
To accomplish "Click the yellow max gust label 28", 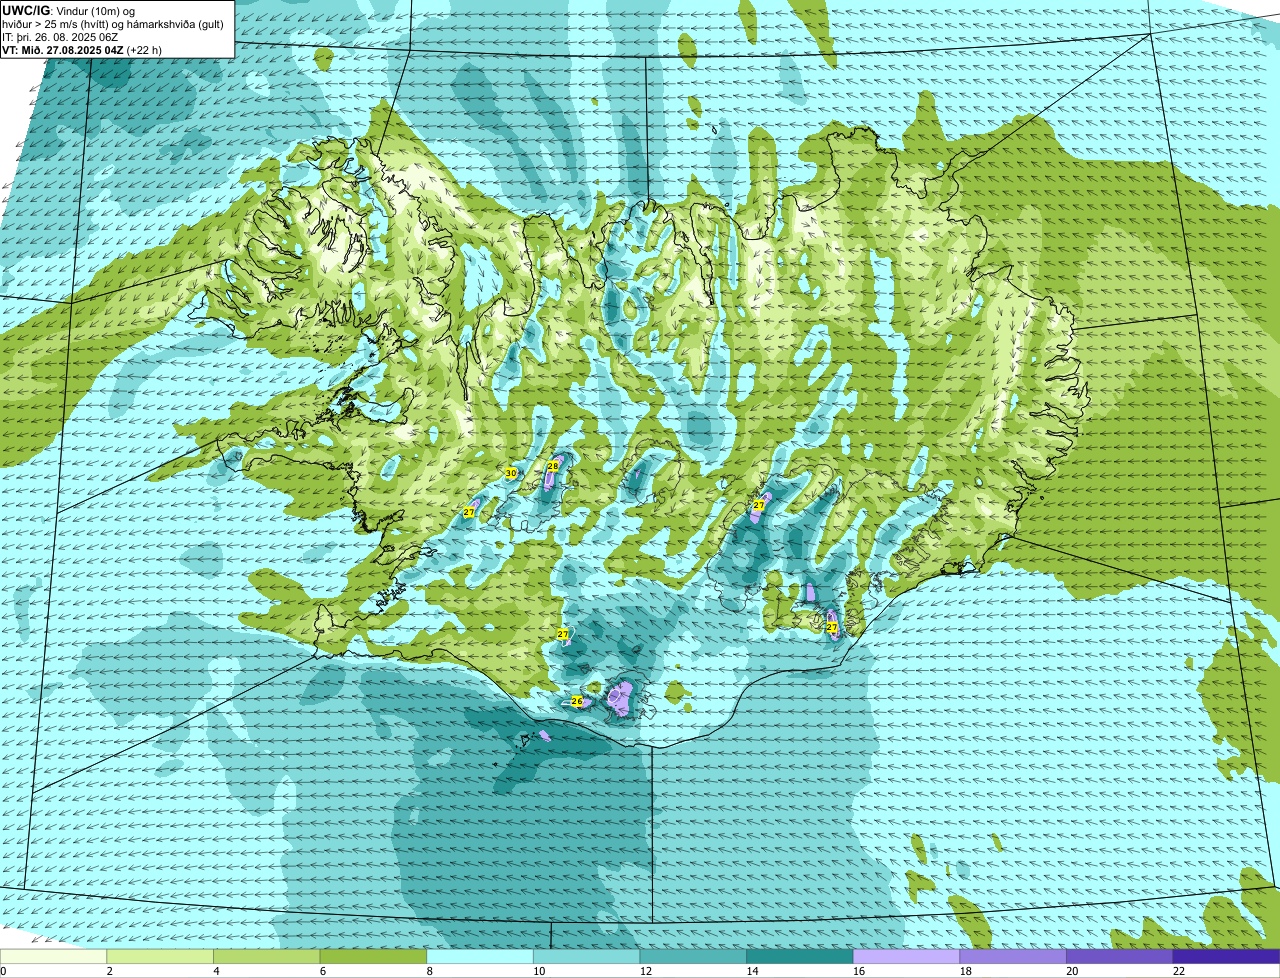I will [552, 467].
